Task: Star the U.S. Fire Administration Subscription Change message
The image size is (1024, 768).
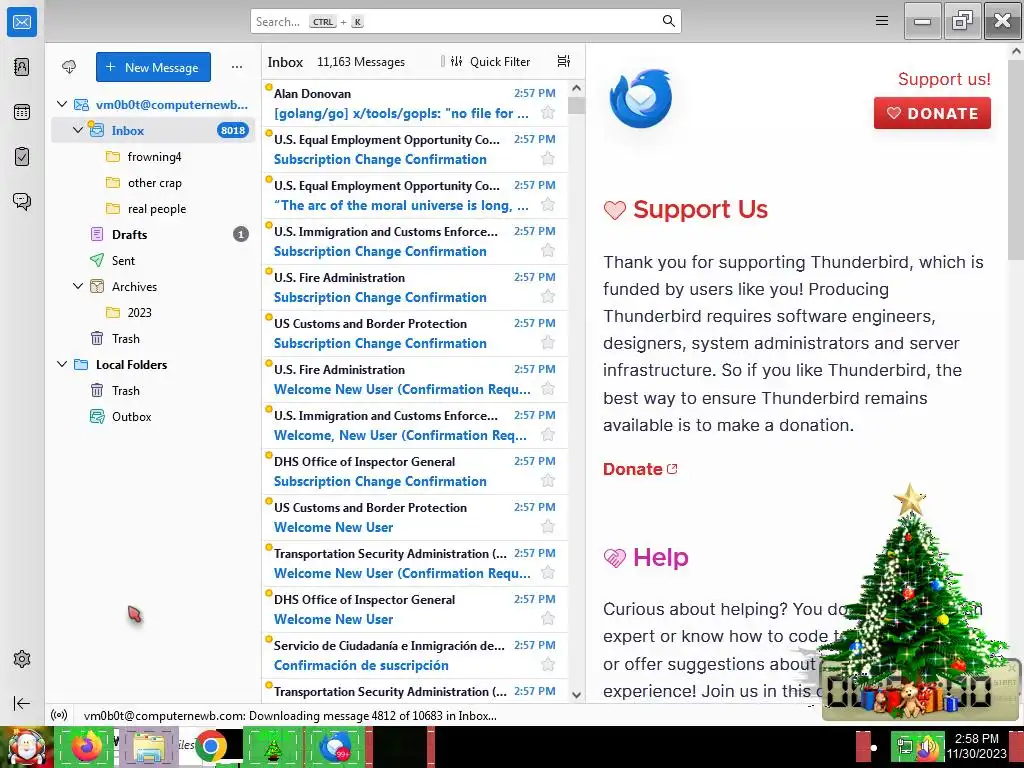Action: coord(548,297)
